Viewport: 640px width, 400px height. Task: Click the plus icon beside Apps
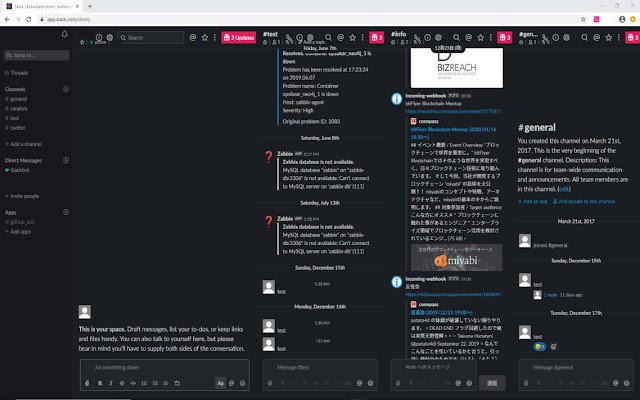66,212
